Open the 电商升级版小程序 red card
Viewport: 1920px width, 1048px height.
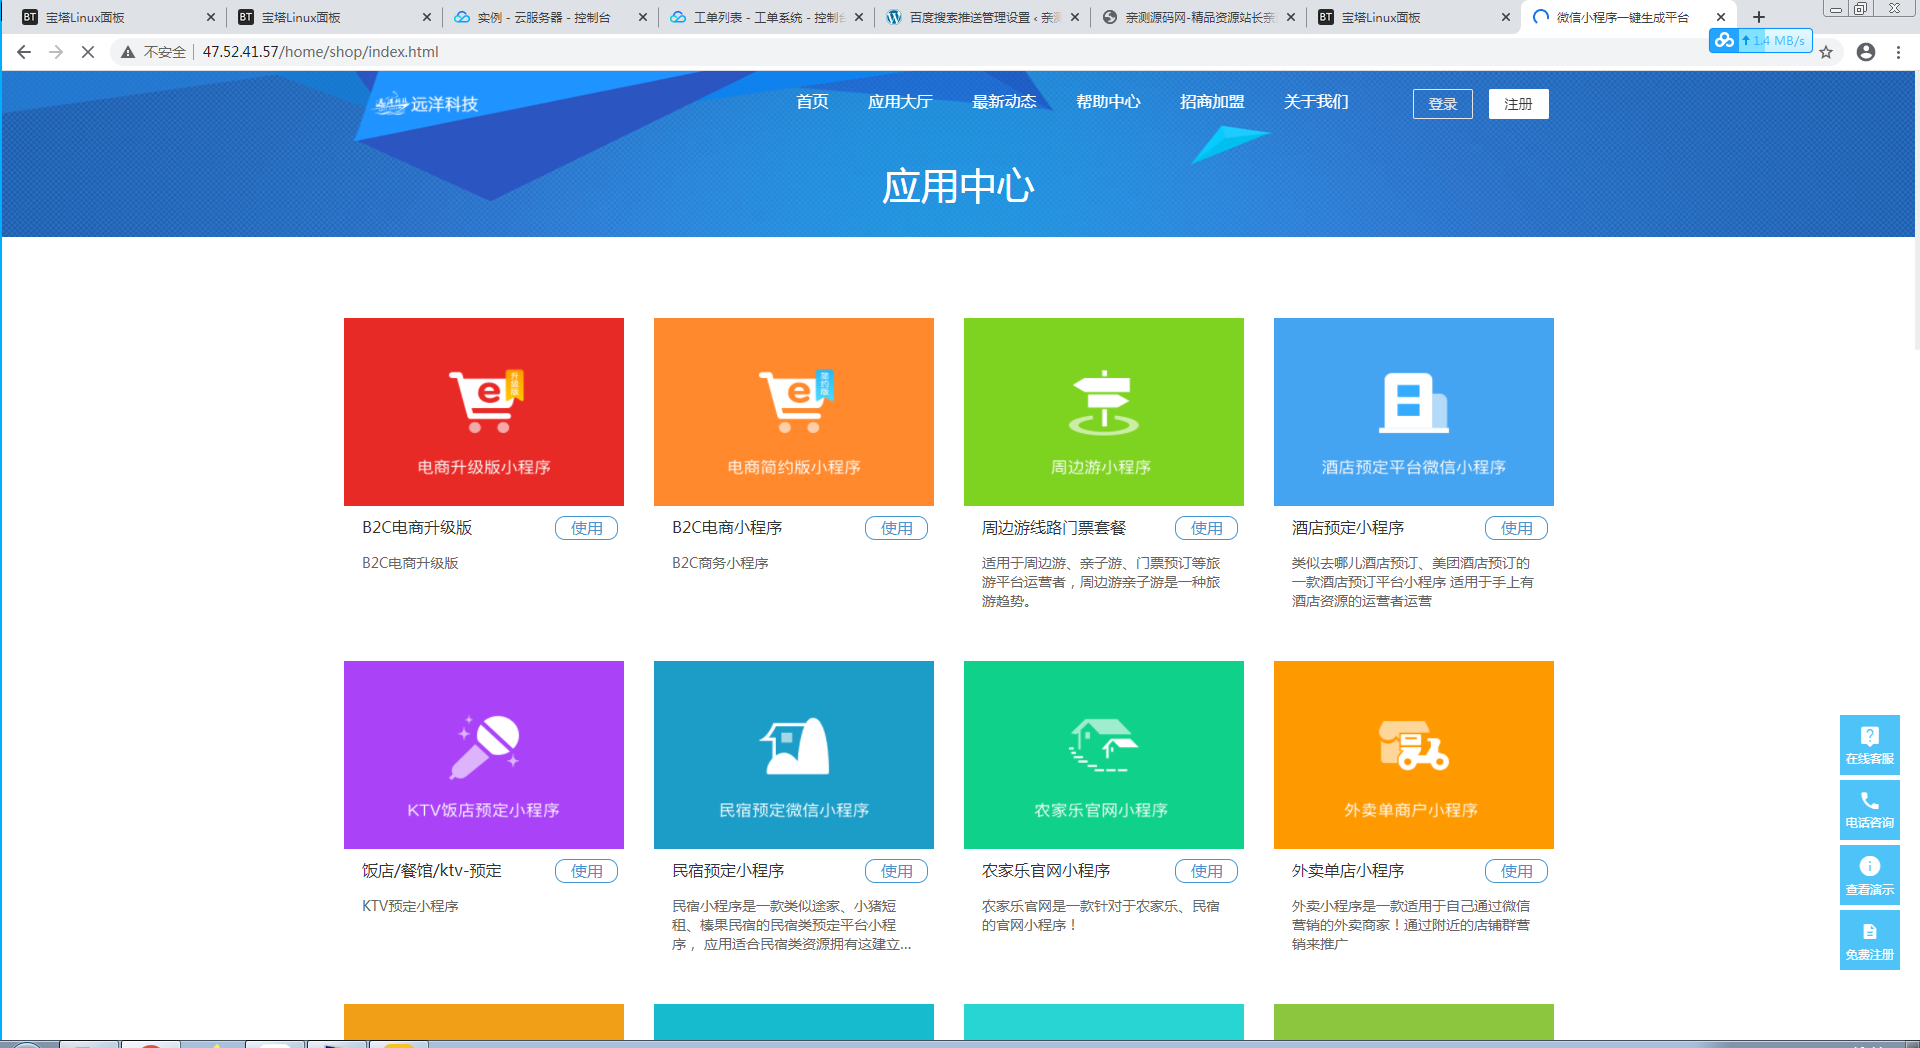click(x=484, y=412)
